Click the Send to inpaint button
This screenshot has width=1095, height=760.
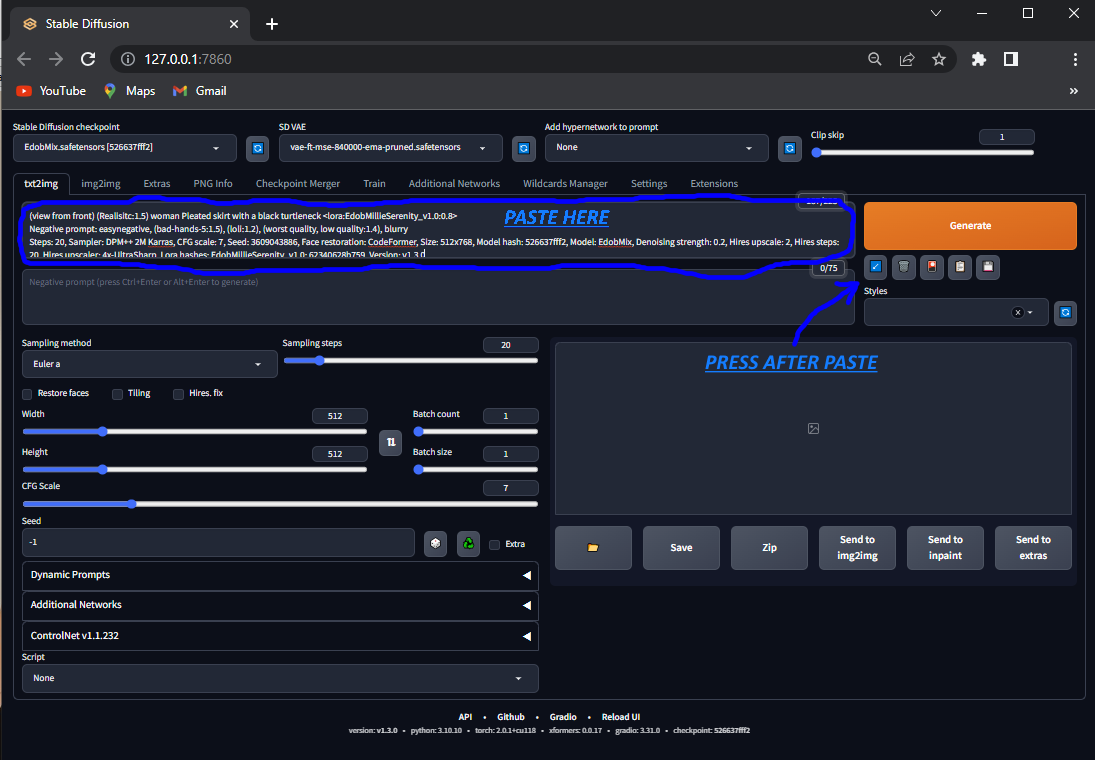point(945,548)
